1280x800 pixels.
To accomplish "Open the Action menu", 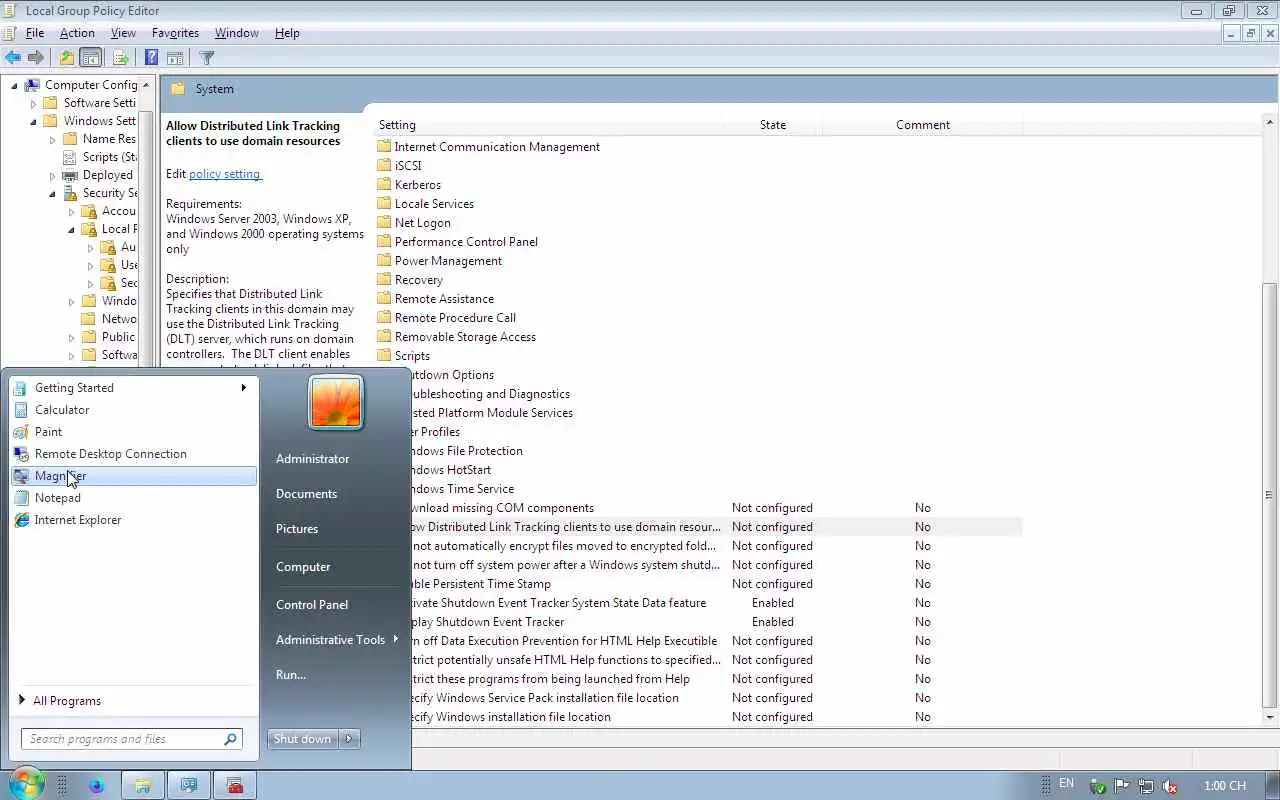I will [77, 33].
